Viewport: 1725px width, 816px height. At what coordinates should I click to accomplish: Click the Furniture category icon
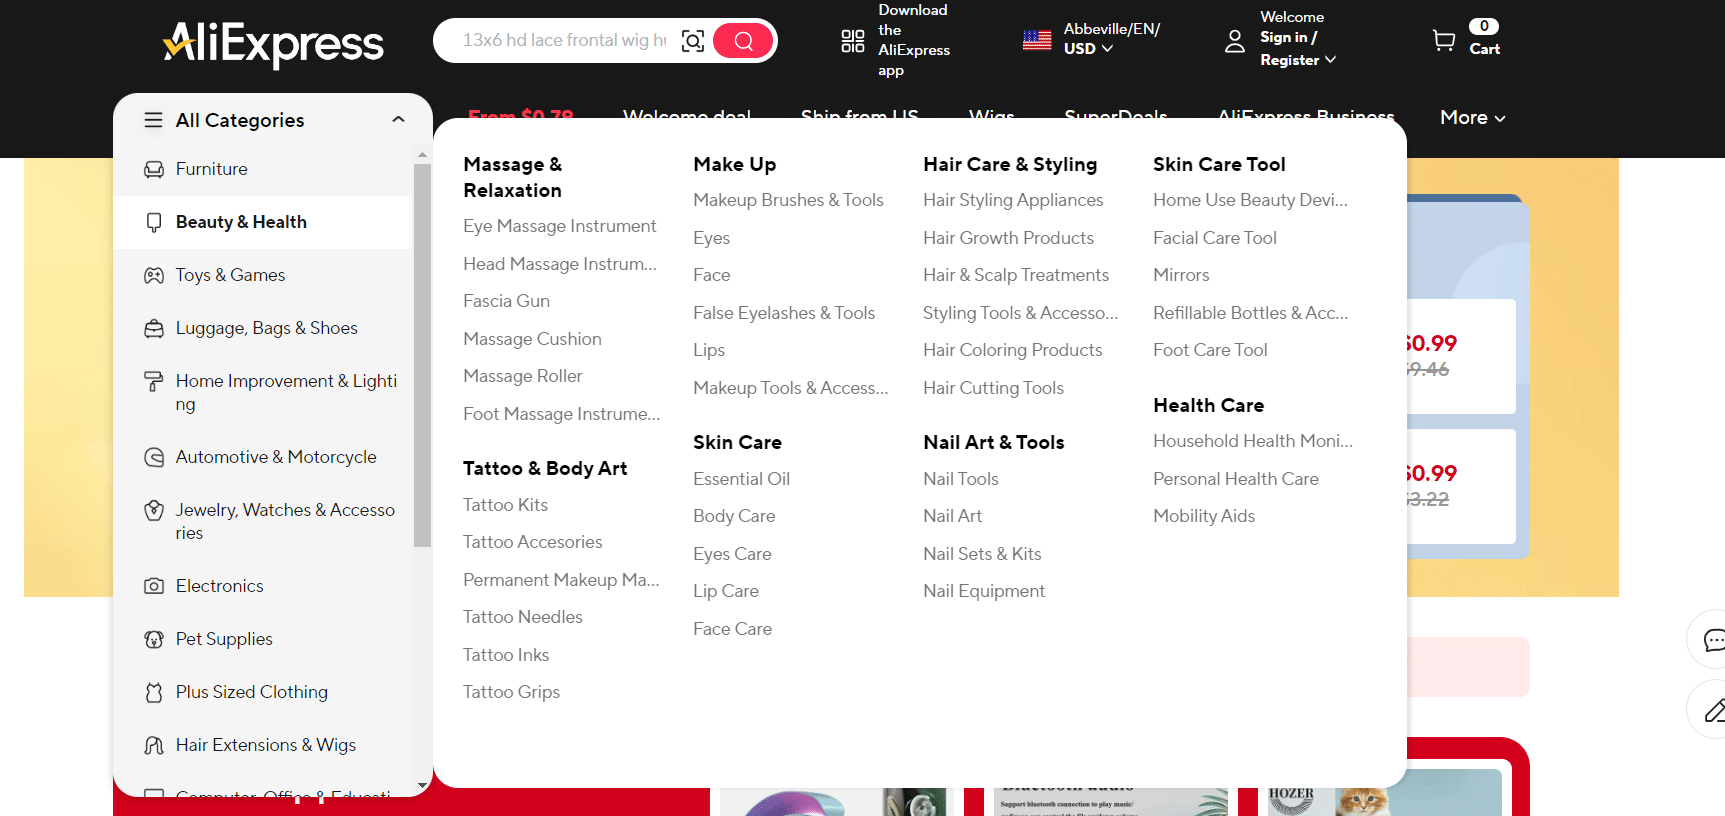coord(154,169)
